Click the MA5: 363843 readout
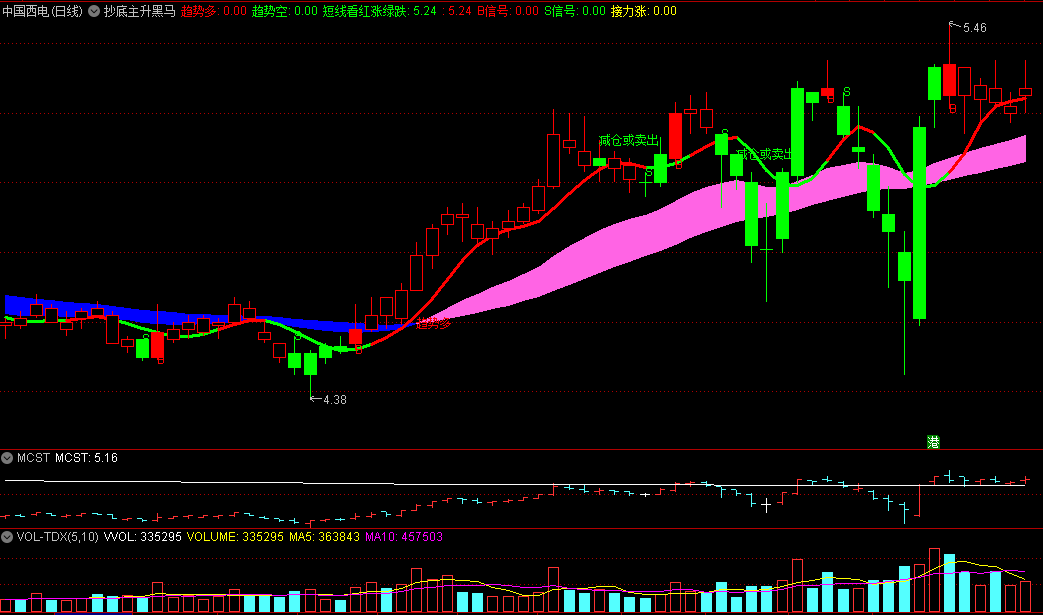1043x615 pixels. (x=325, y=537)
